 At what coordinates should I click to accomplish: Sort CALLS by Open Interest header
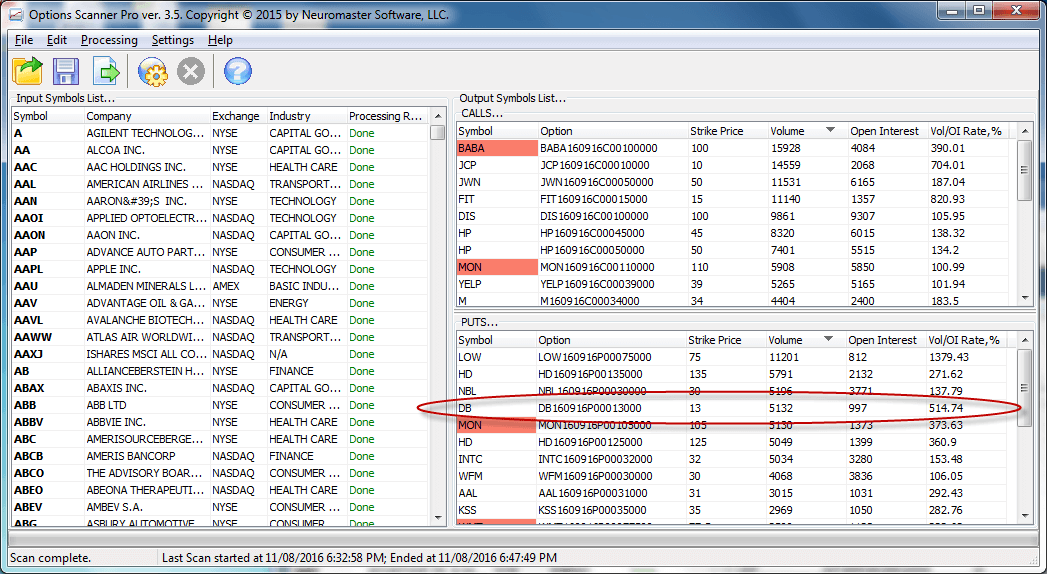[887, 131]
